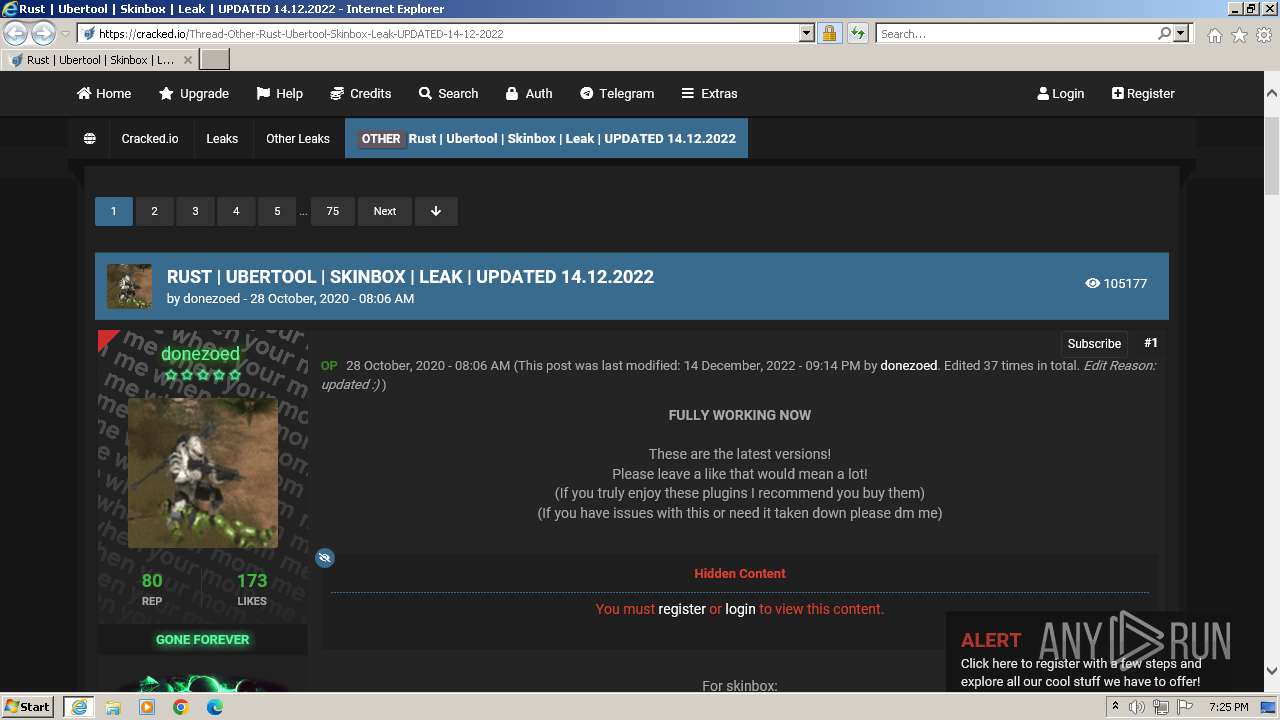Screen dimensions: 1280x720
Task: Click the views eye icon beside 105177
Action: point(1092,283)
